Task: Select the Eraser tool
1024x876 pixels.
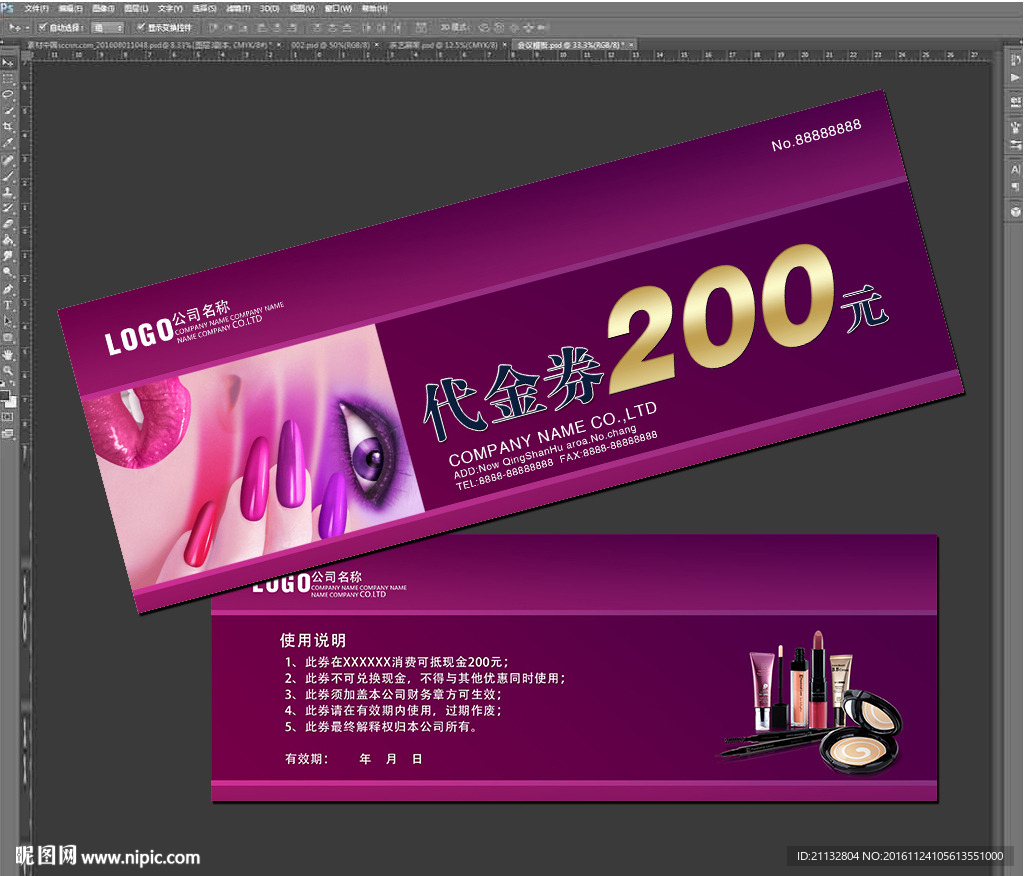Action: pos(8,224)
